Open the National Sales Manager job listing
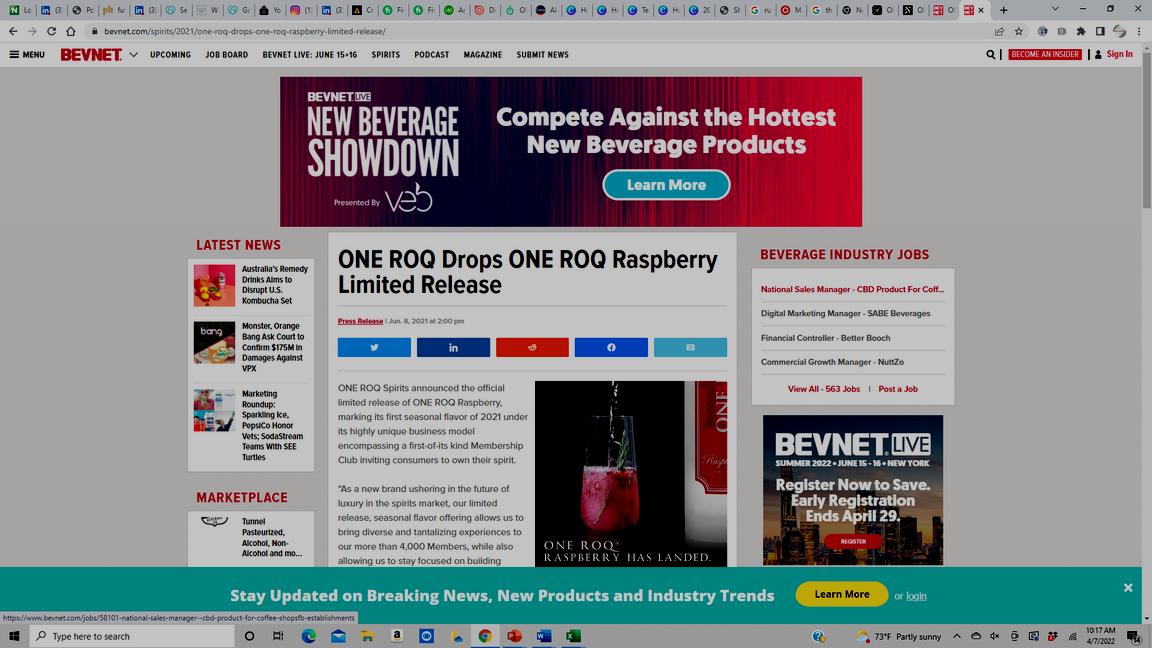 (x=852, y=289)
